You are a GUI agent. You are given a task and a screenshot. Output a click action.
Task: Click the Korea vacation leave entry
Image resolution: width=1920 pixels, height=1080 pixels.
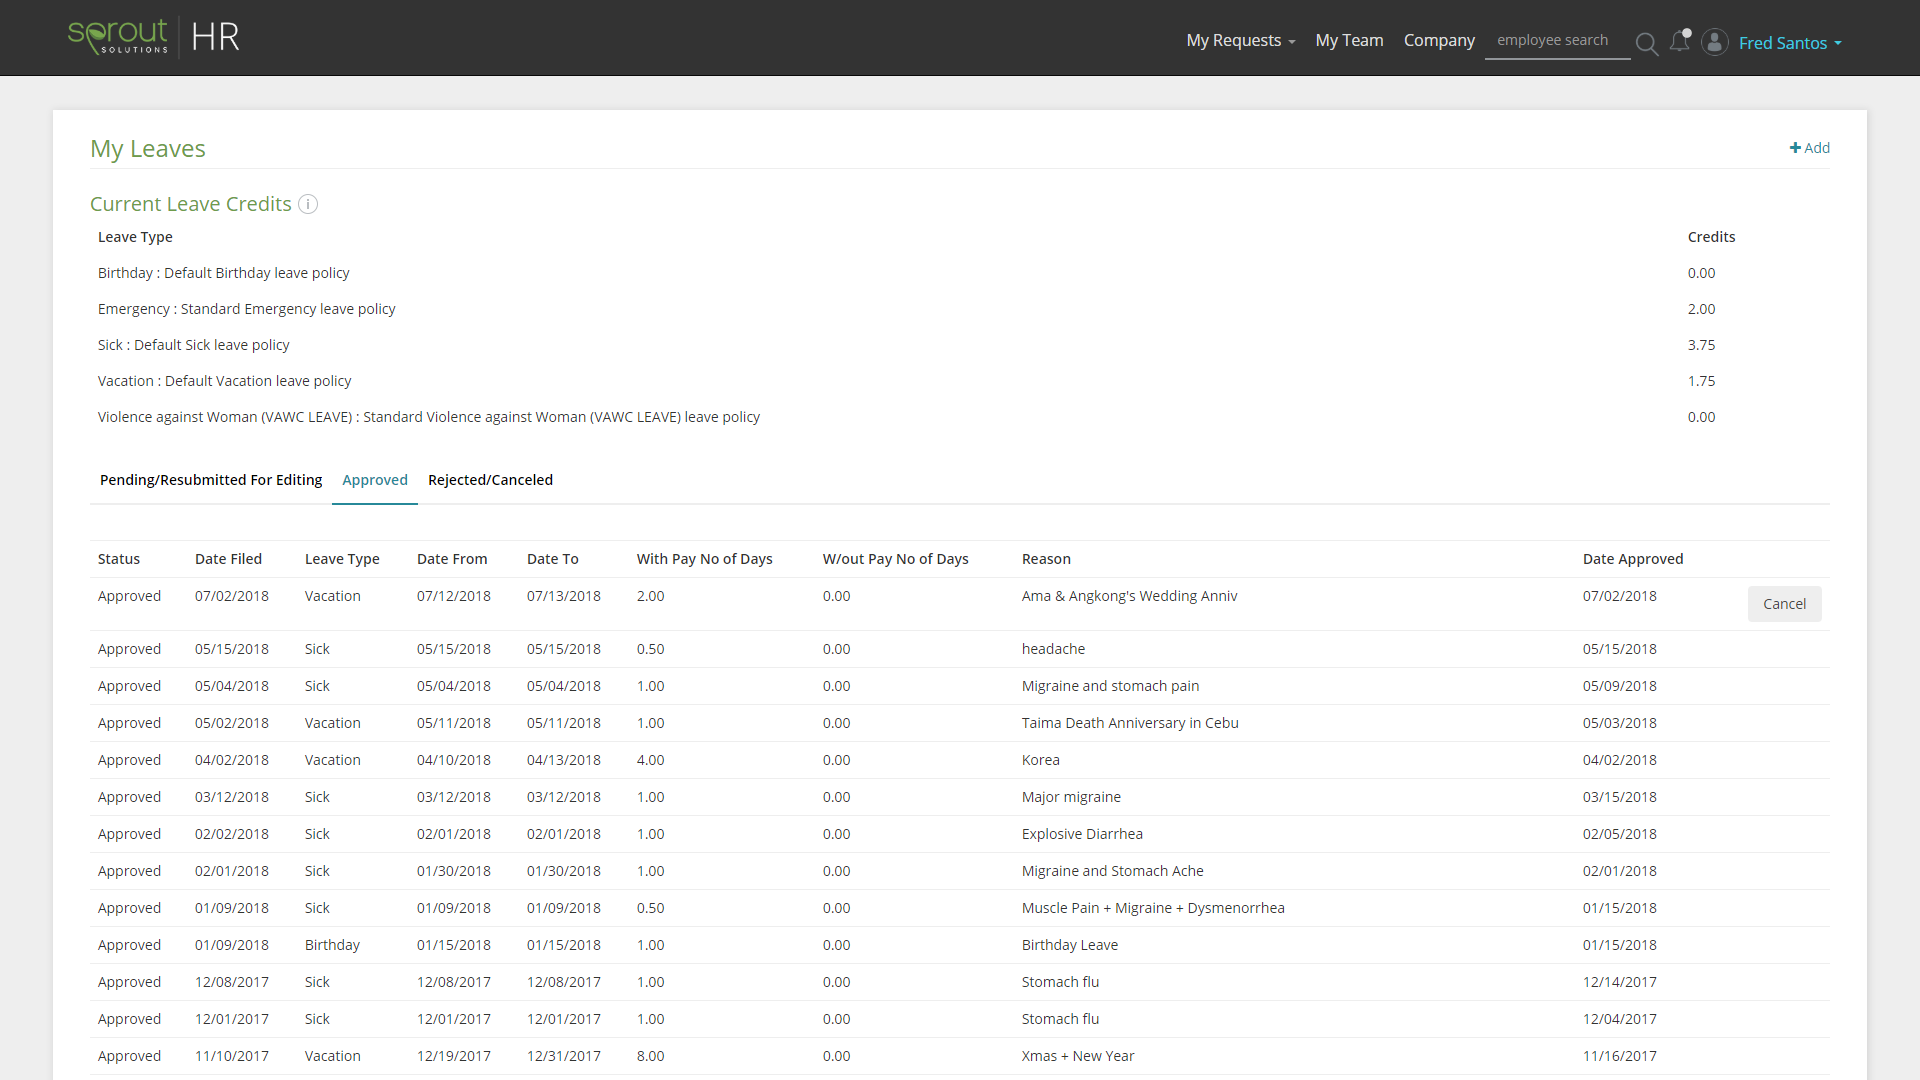click(1040, 760)
